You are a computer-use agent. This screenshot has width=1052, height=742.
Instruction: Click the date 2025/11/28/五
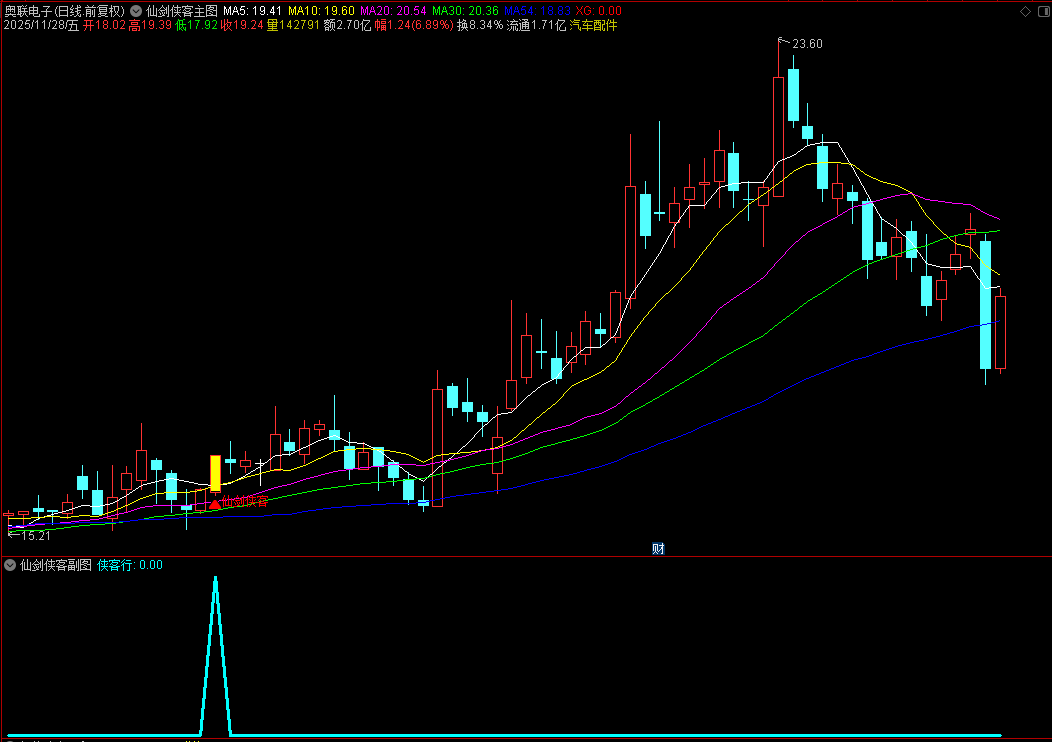[42, 25]
